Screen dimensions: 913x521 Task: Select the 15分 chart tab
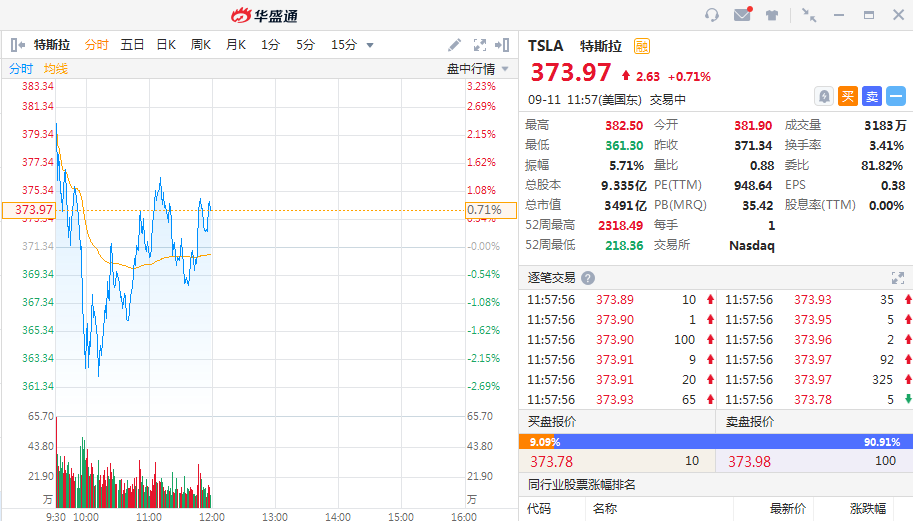click(x=343, y=45)
